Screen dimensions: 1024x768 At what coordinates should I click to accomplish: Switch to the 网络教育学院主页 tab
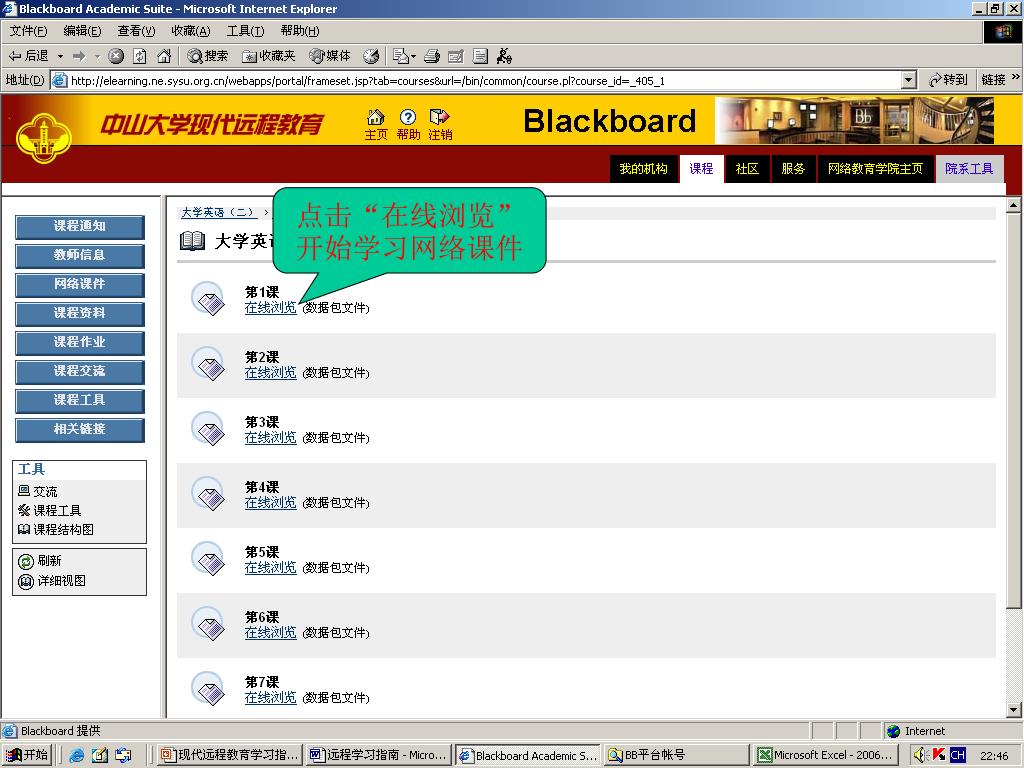tap(875, 169)
